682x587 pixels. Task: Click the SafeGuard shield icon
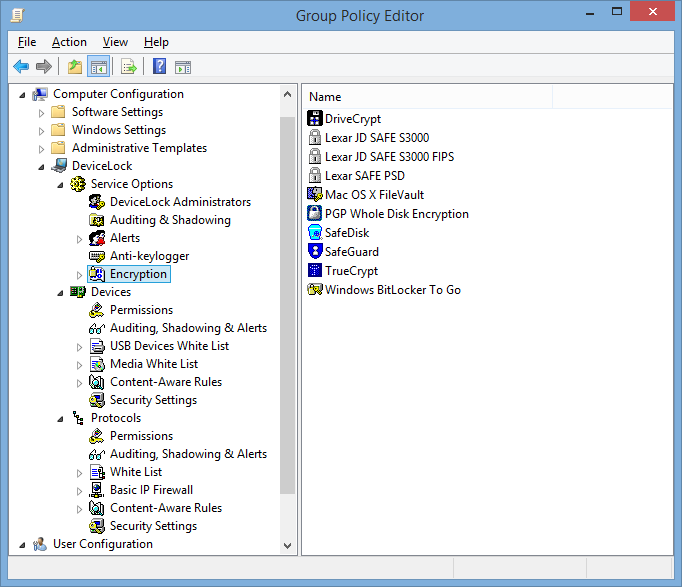point(314,251)
